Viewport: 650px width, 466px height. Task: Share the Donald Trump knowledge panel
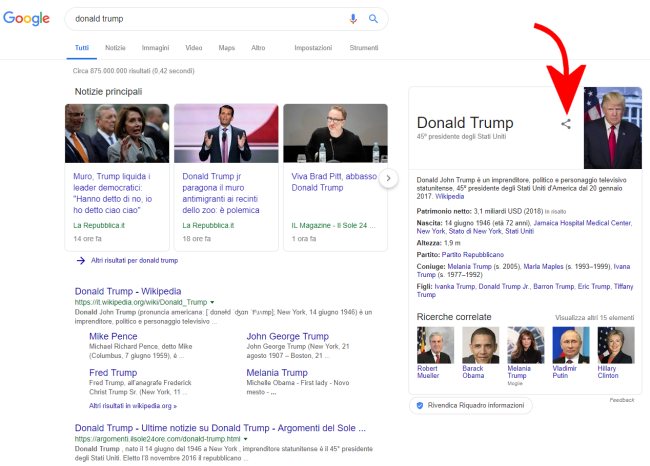(566, 124)
